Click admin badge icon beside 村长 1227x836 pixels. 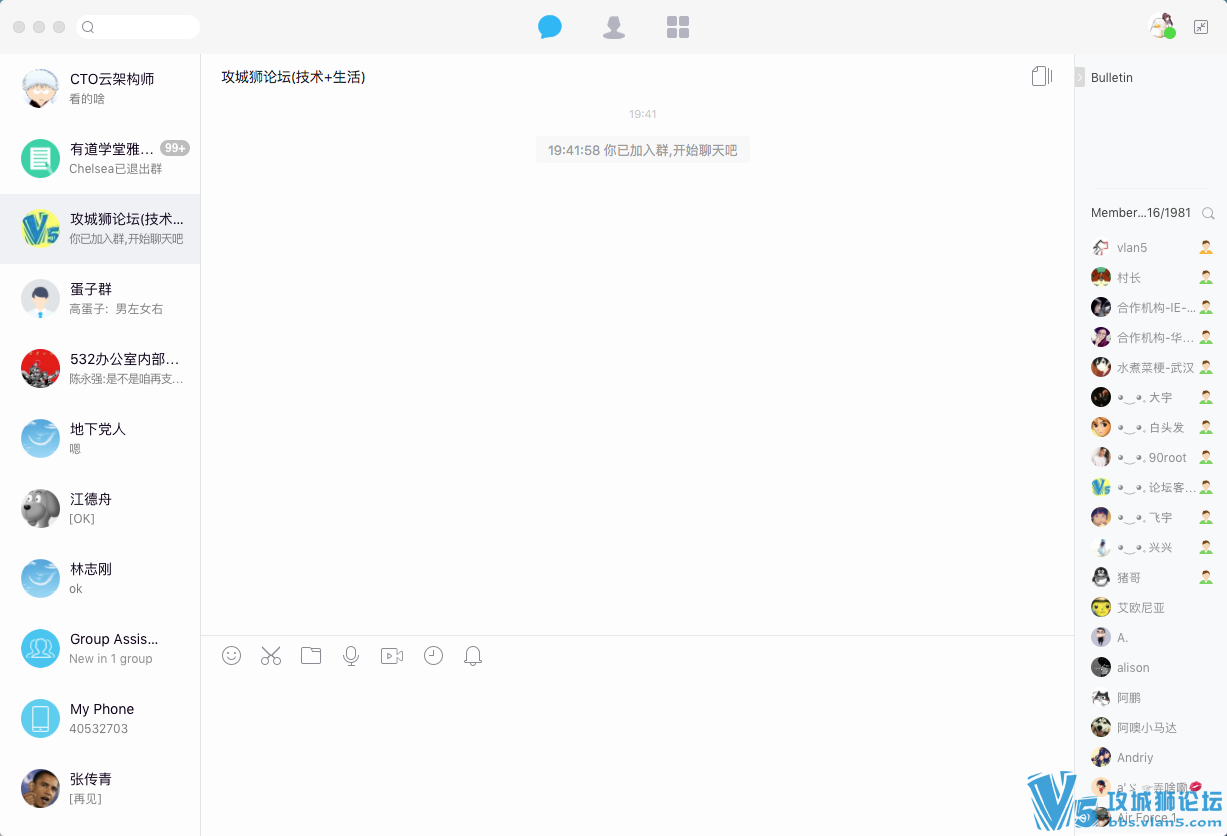[x=1206, y=277]
